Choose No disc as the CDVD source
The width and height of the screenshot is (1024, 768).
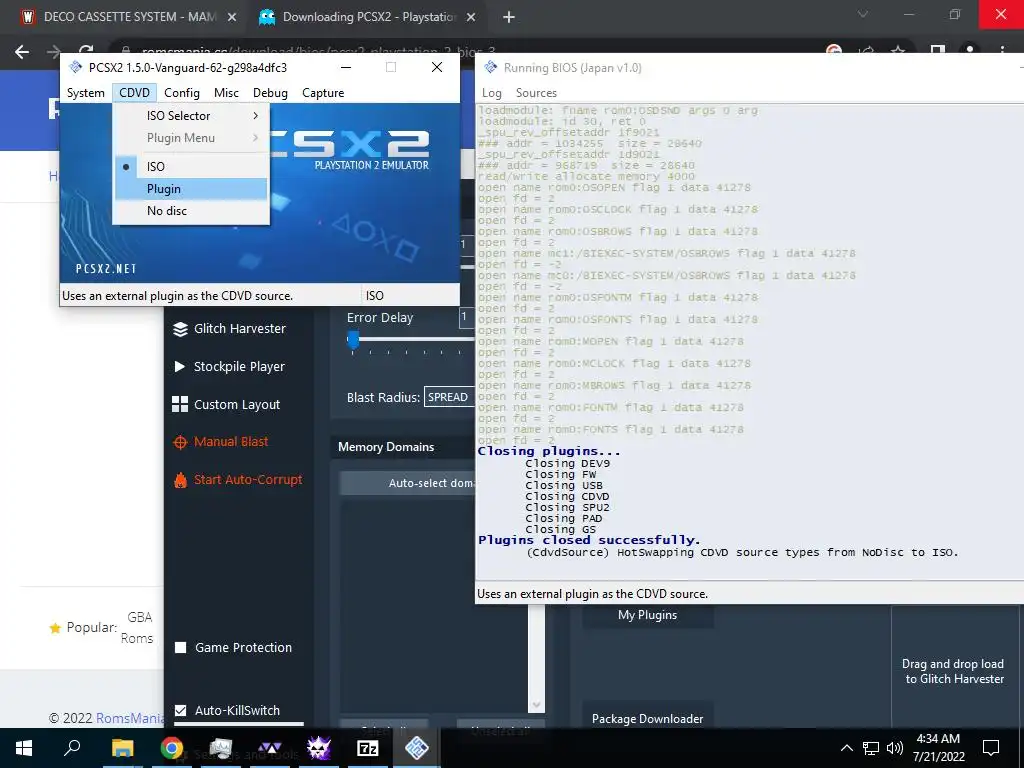pyautogui.click(x=191, y=211)
